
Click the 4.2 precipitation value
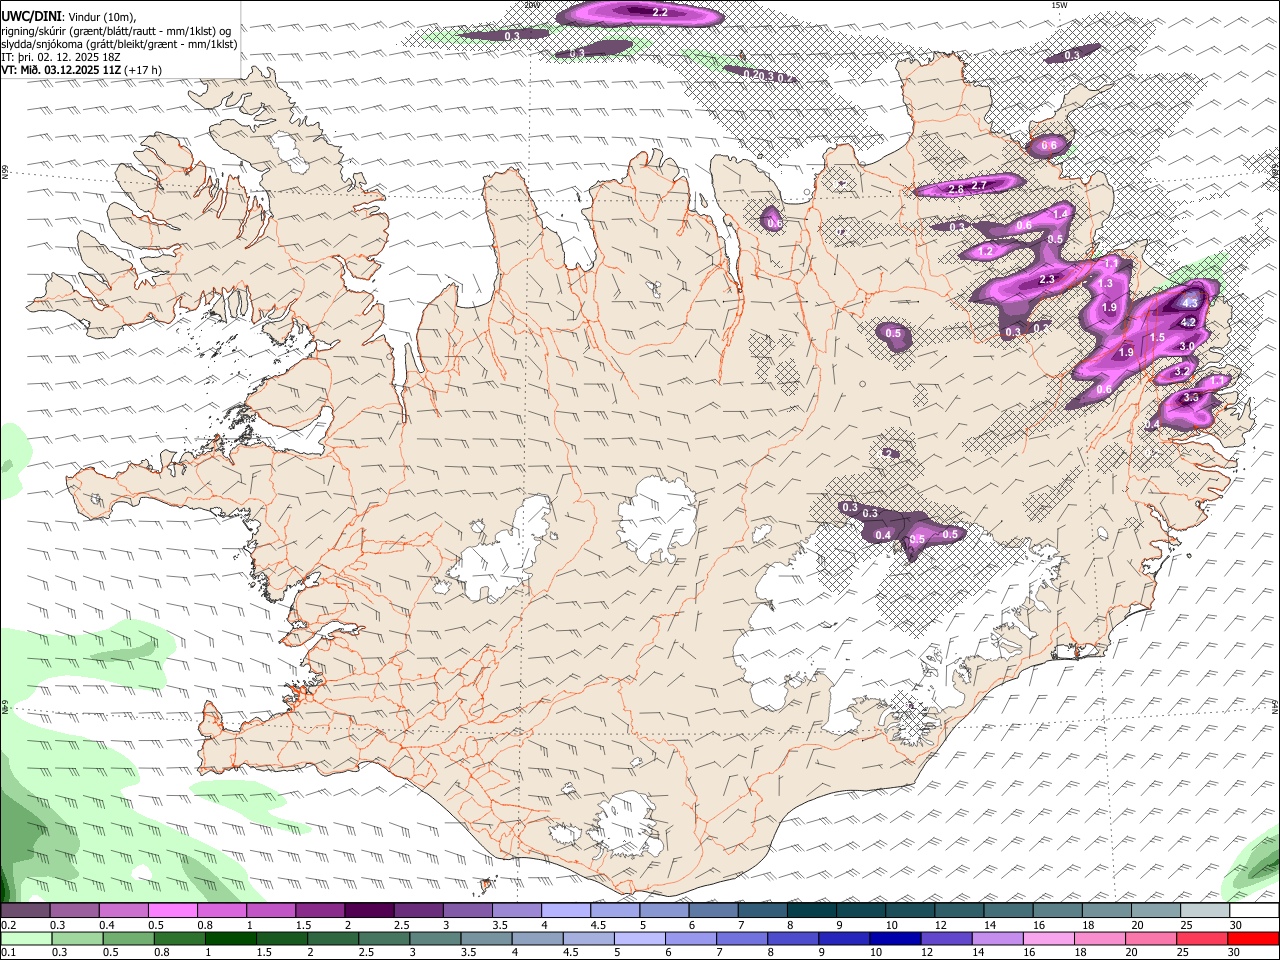1188,322
